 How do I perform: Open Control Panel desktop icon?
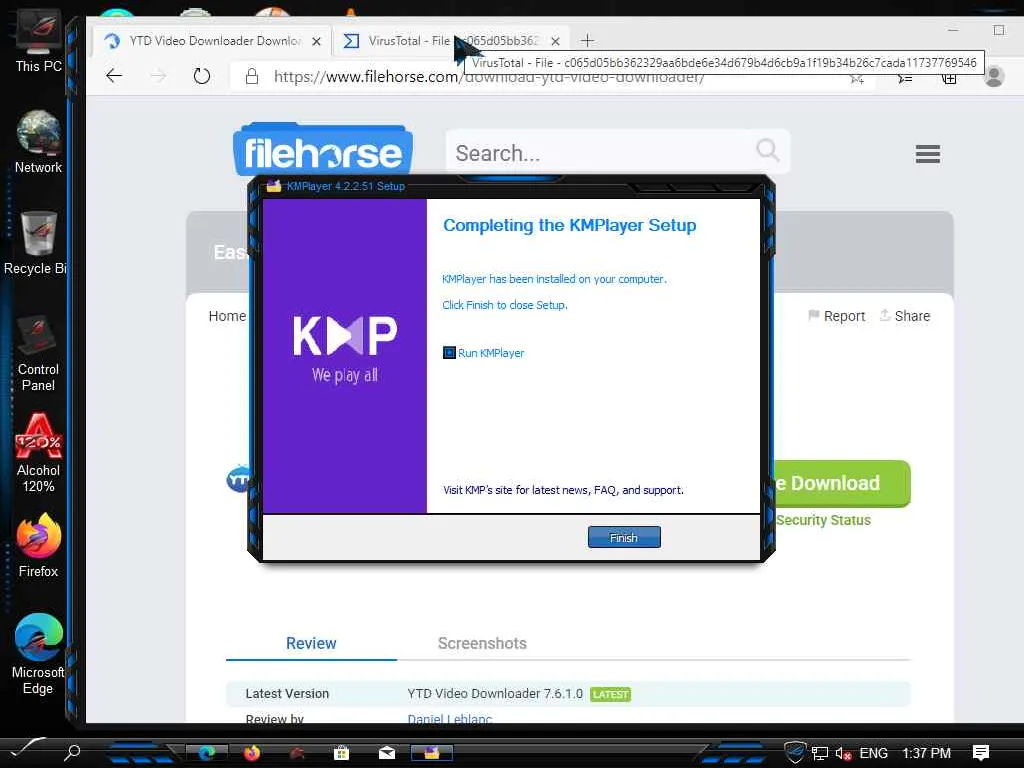tap(38, 353)
